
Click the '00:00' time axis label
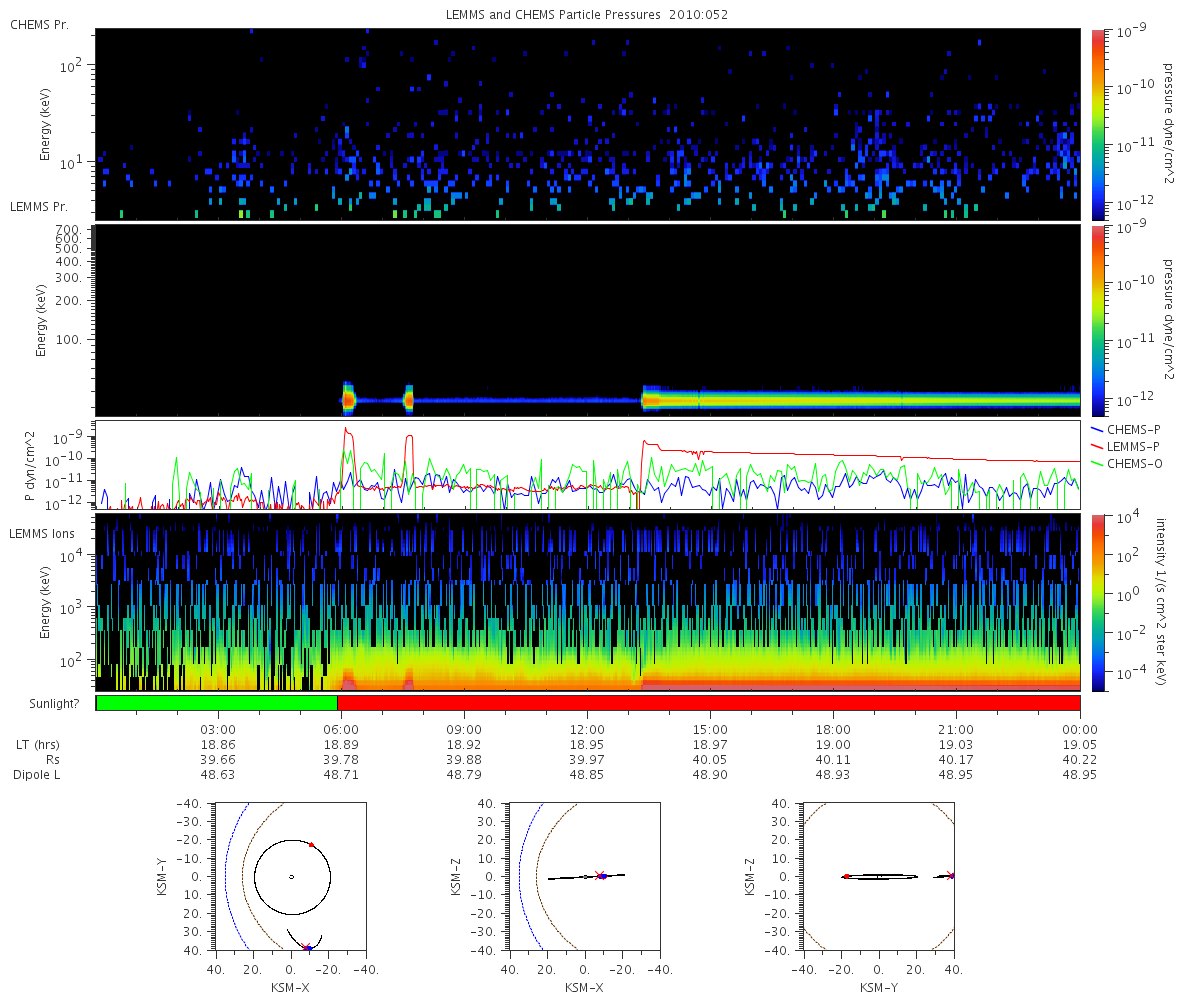pos(1080,729)
